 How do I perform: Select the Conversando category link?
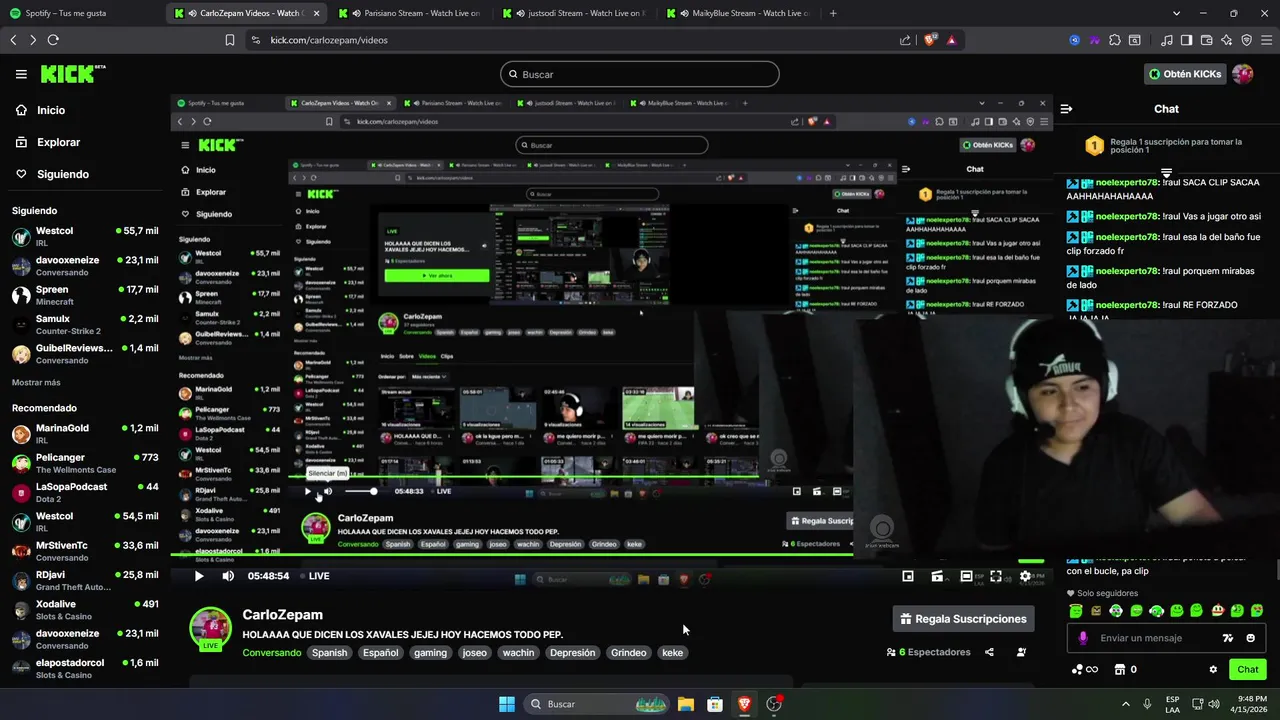coord(271,652)
